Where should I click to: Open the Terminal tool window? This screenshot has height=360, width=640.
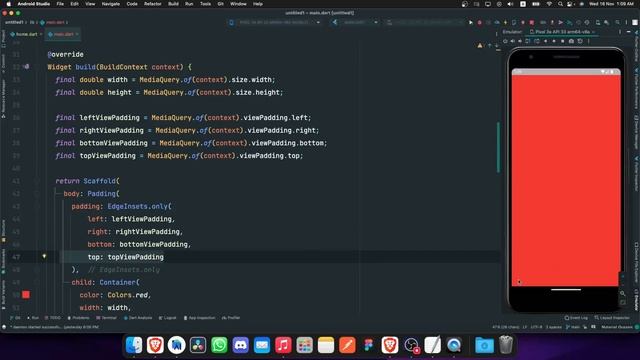point(107,318)
